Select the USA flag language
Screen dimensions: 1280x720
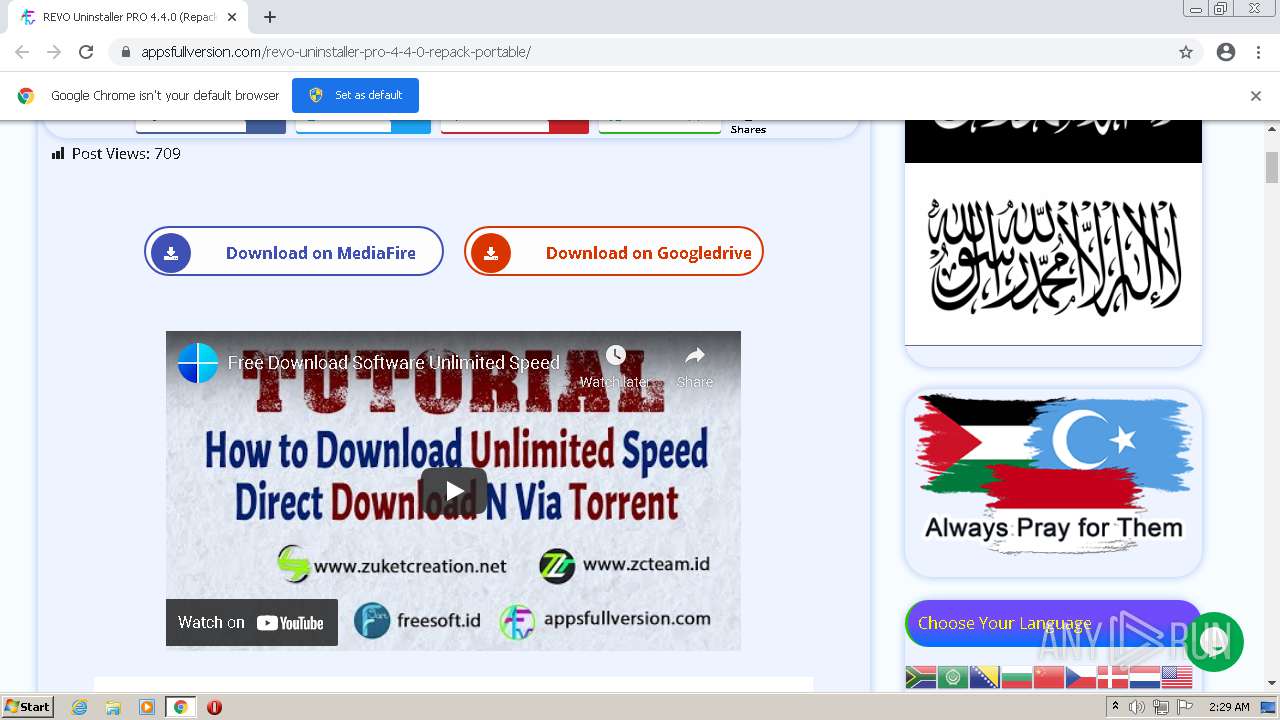(x=1177, y=677)
